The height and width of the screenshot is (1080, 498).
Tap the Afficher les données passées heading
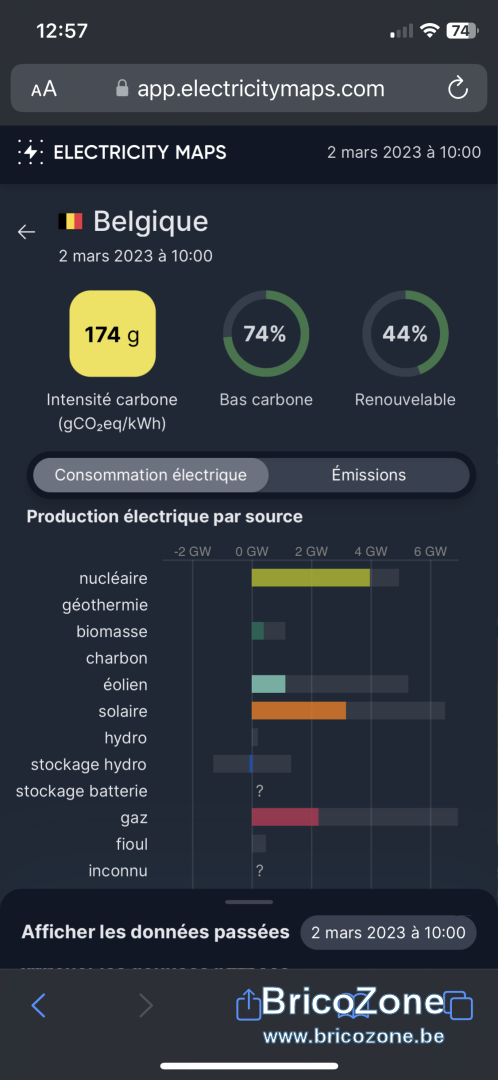point(155,933)
